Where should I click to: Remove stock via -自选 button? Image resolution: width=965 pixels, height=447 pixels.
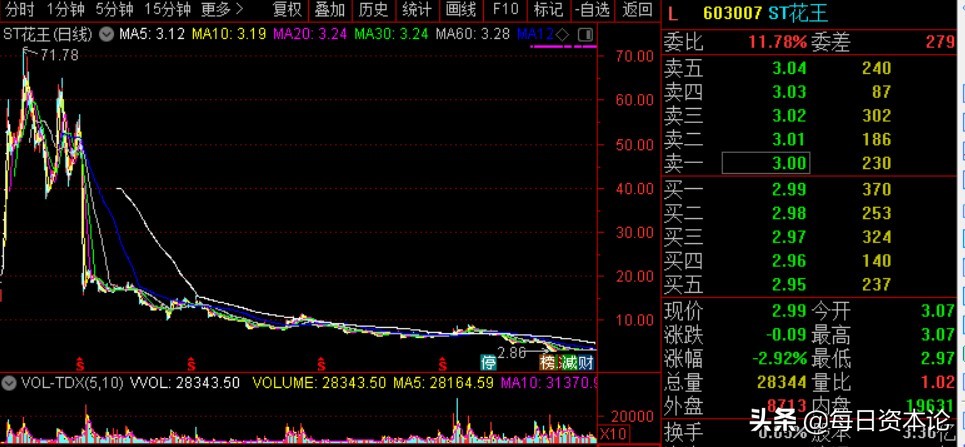tap(592, 9)
